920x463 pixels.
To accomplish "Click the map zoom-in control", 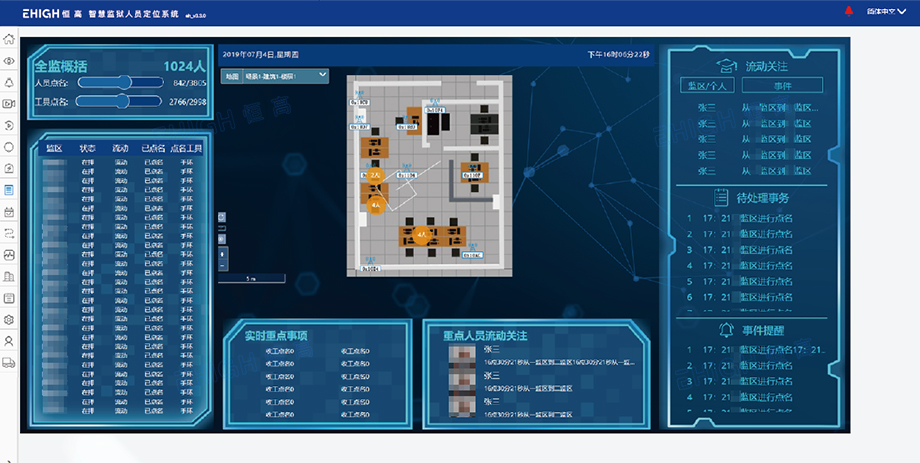I will click(222, 254).
